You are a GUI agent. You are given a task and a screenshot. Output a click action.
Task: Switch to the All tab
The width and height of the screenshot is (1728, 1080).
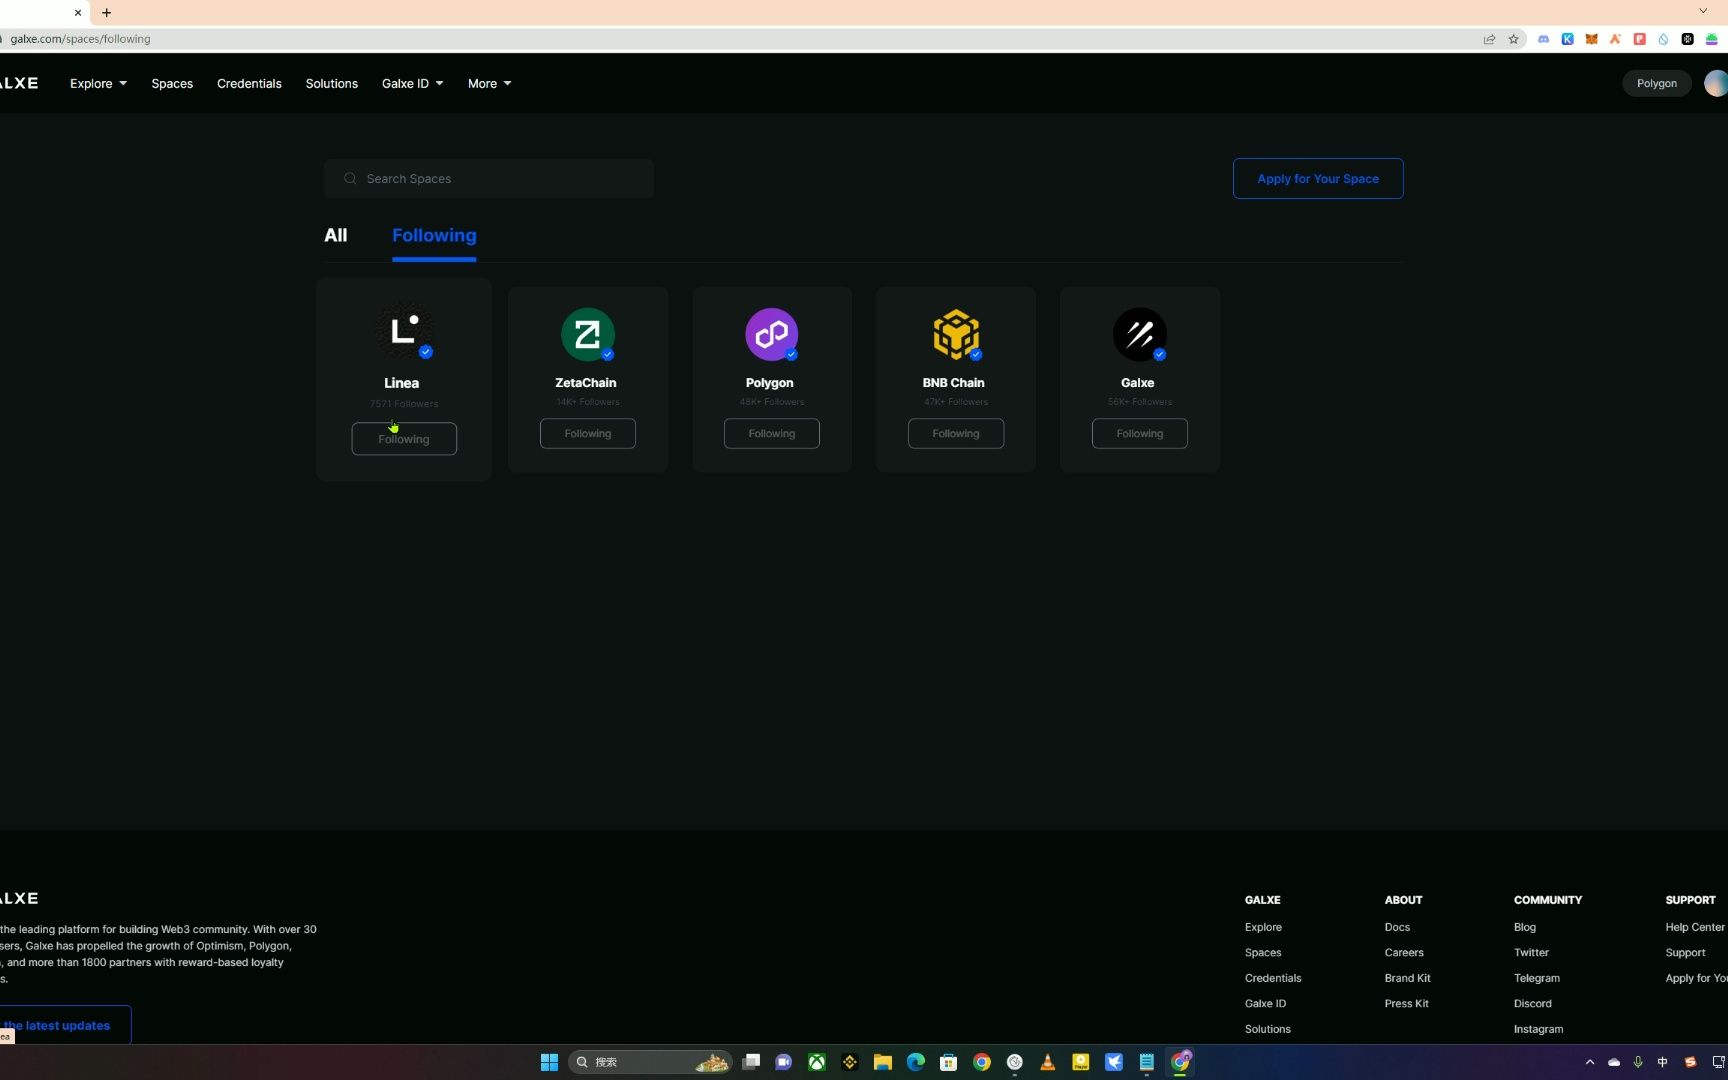(336, 235)
